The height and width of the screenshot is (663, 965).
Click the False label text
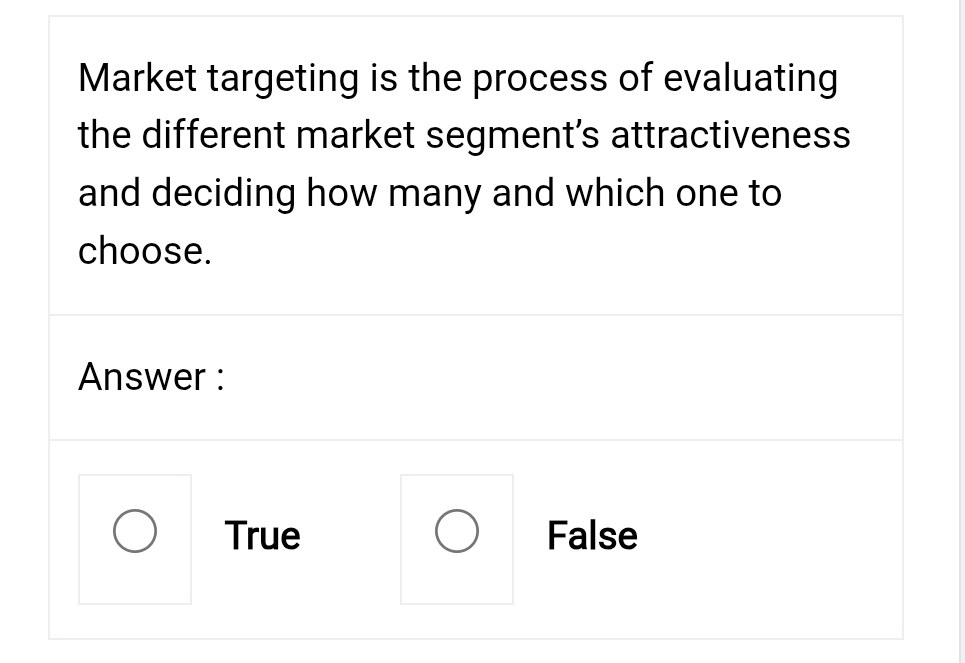click(x=592, y=536)
